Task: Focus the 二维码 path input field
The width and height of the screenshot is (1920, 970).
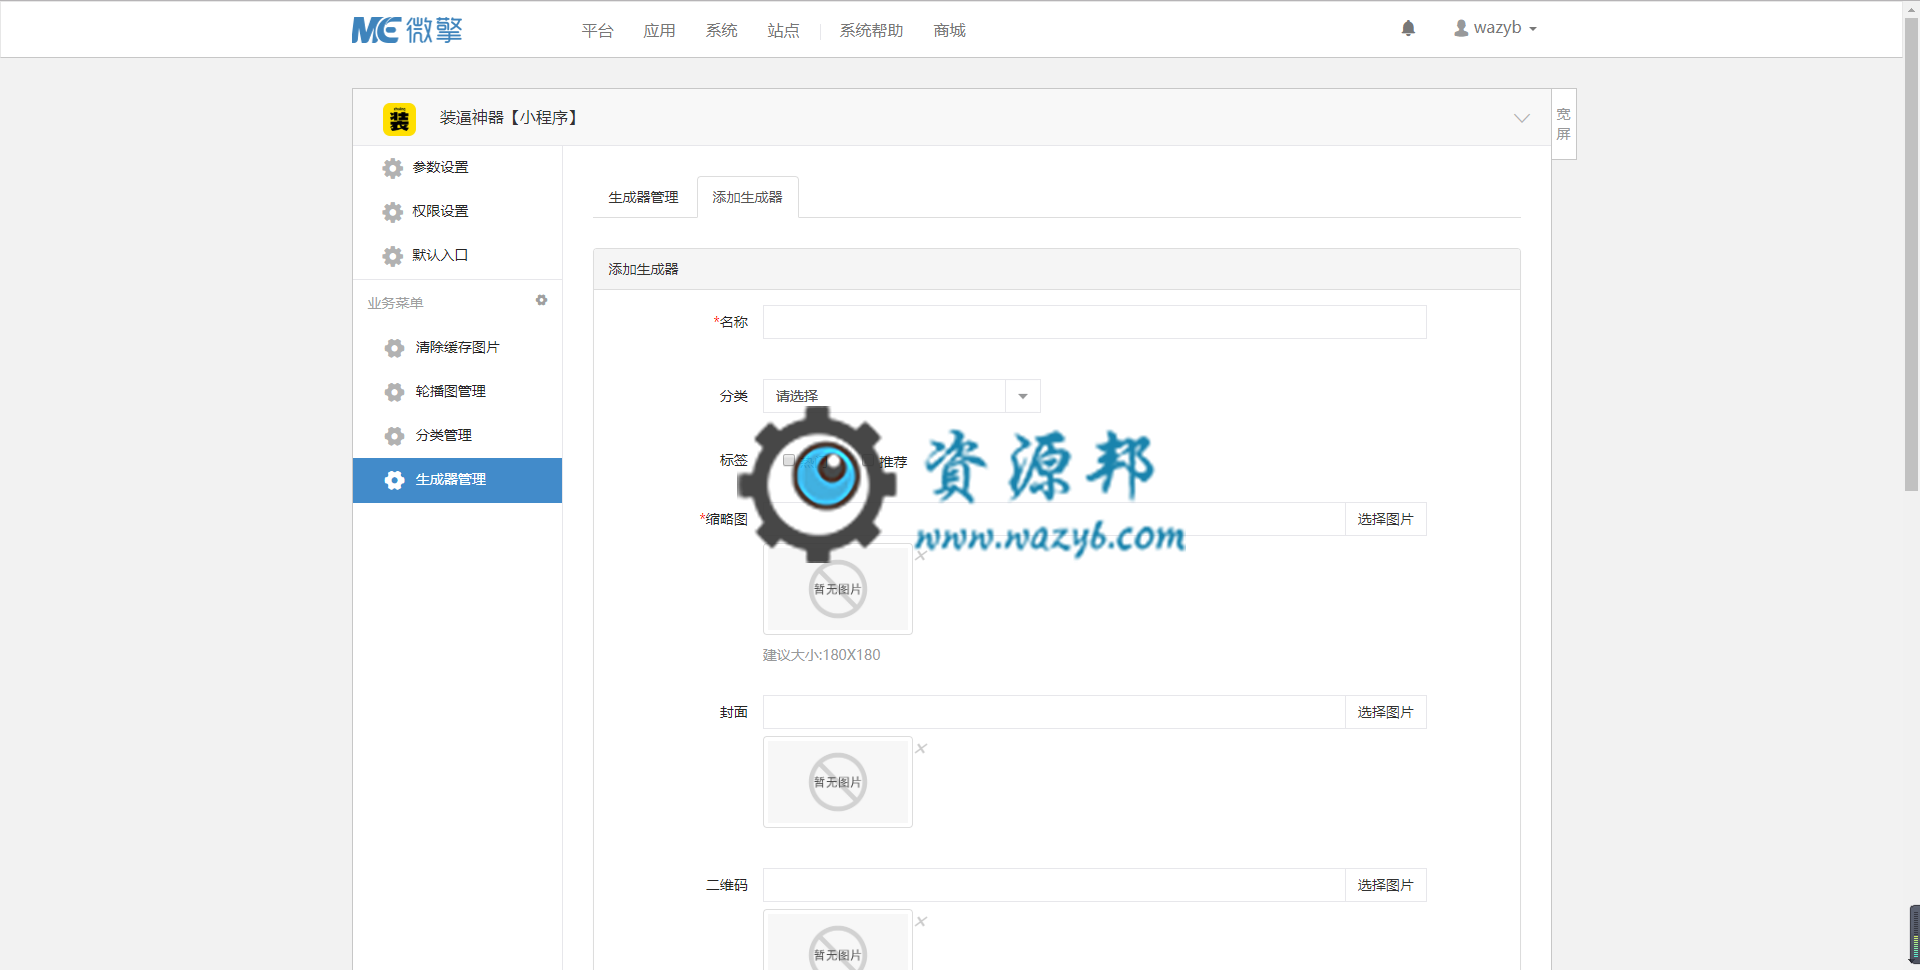Action: pyautogui.click(x=1054, y=885)
